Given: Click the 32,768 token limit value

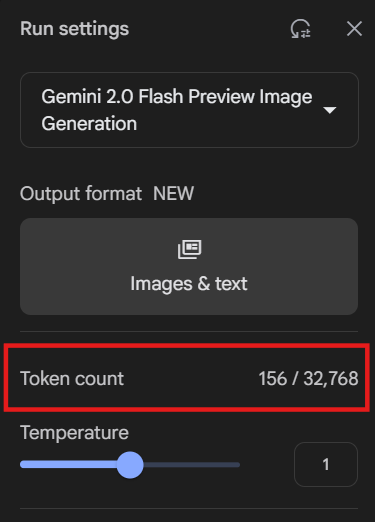Looking at the screenshot, I should [331, 379].
